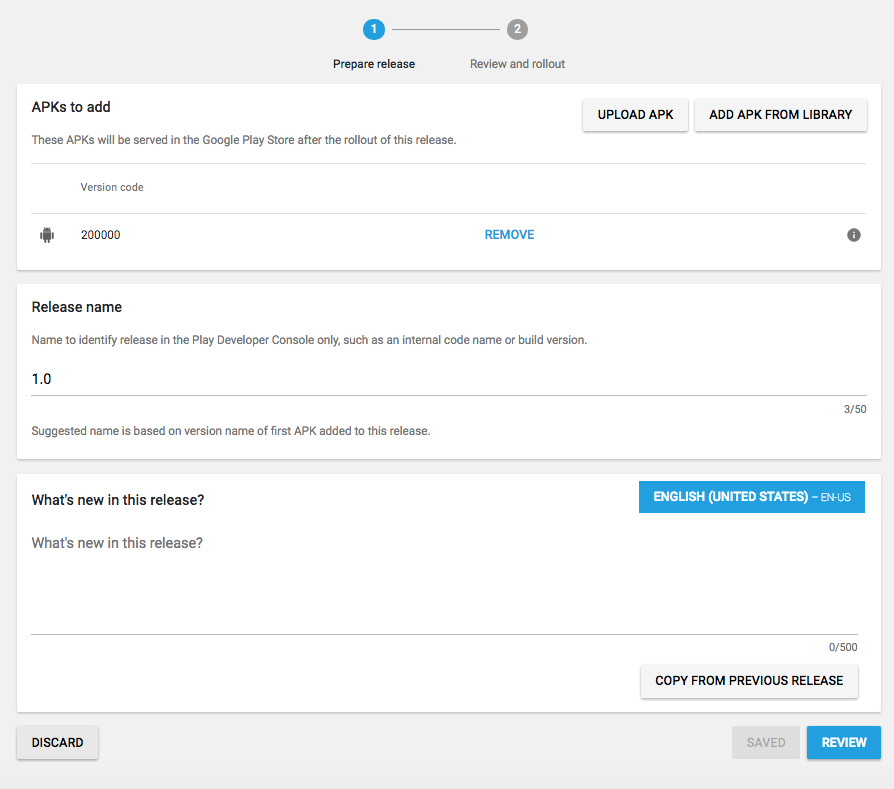Screen dimensions: 894x789
Task: Discard the release draft
Action: tap(57, 743)
